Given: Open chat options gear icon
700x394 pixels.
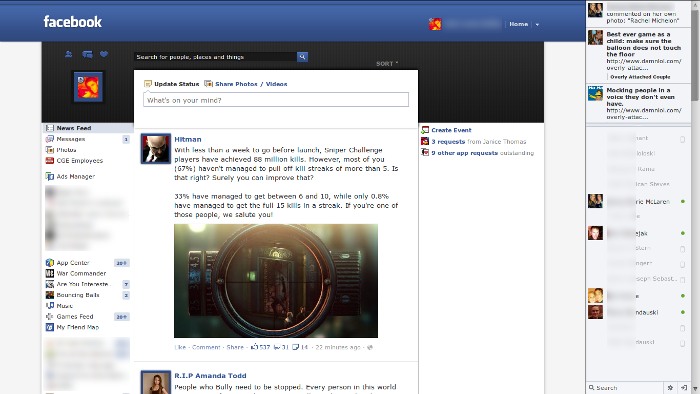Looking at the screenshot, I should (670, 388).
